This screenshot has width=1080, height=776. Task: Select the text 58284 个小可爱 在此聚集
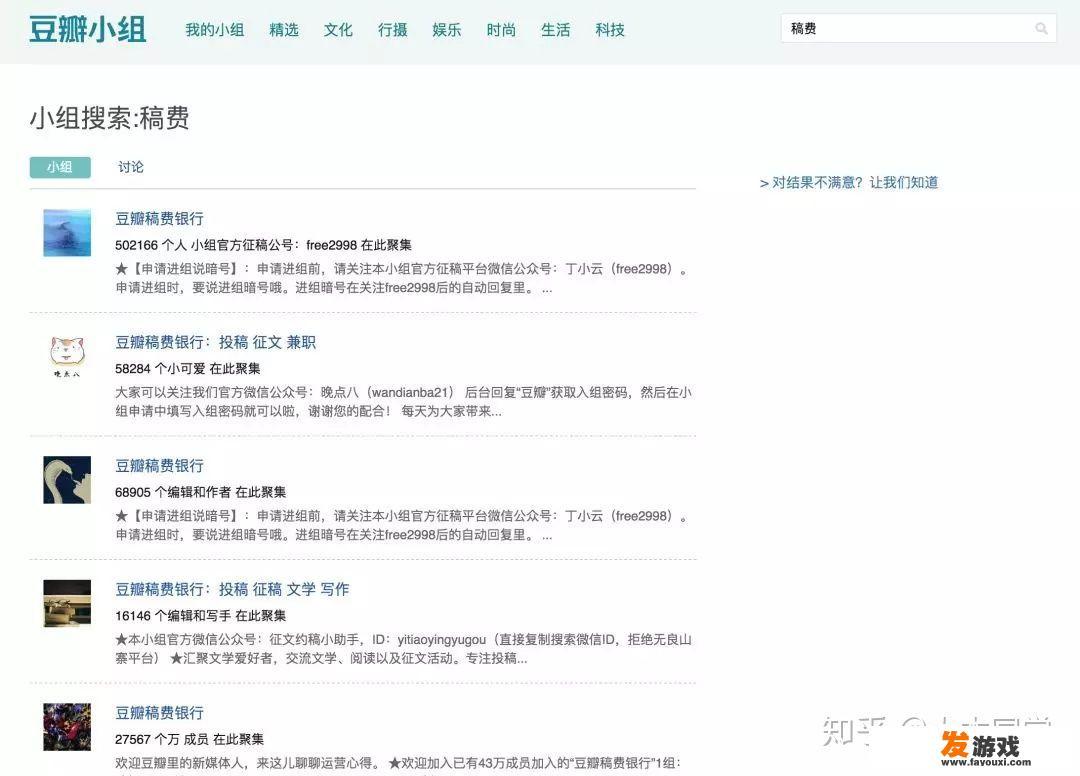pos(187,369)
